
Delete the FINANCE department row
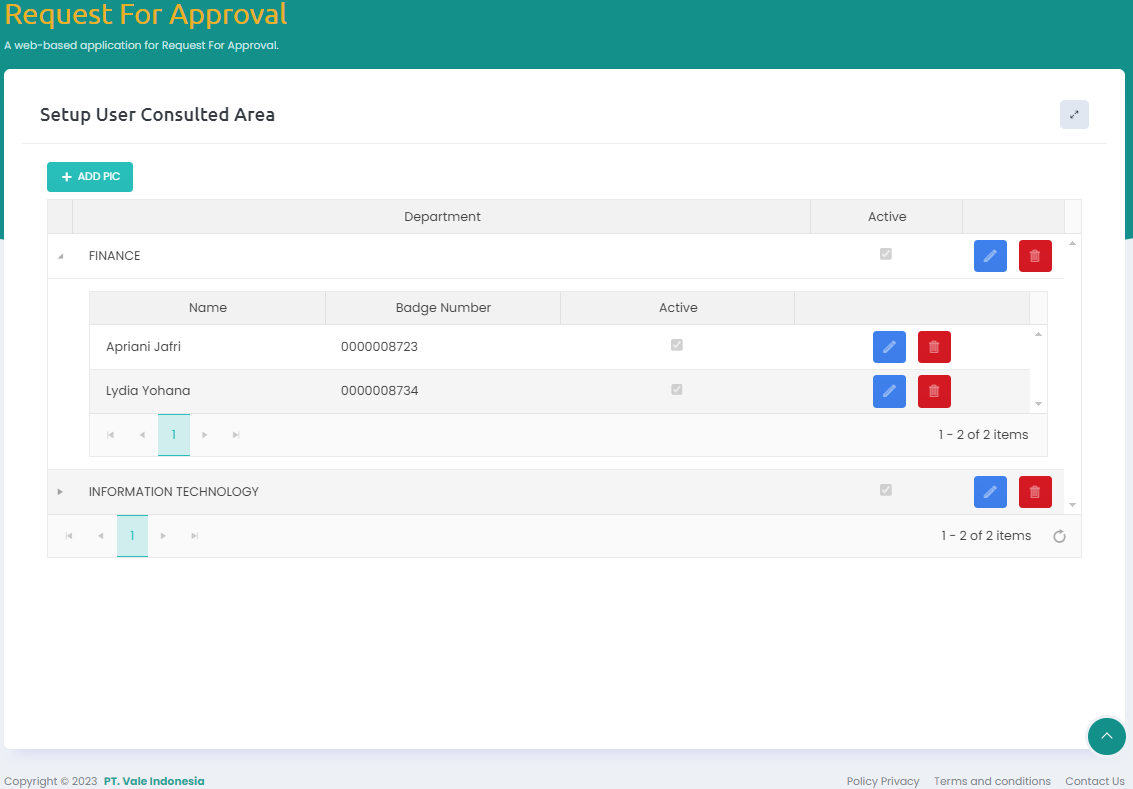[1035, 256]
